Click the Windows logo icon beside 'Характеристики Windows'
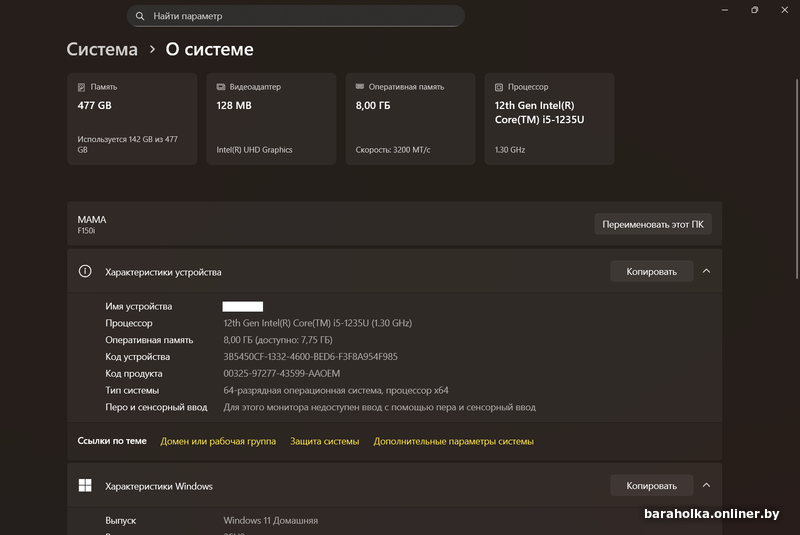The image size is (800, 535). 85,486
